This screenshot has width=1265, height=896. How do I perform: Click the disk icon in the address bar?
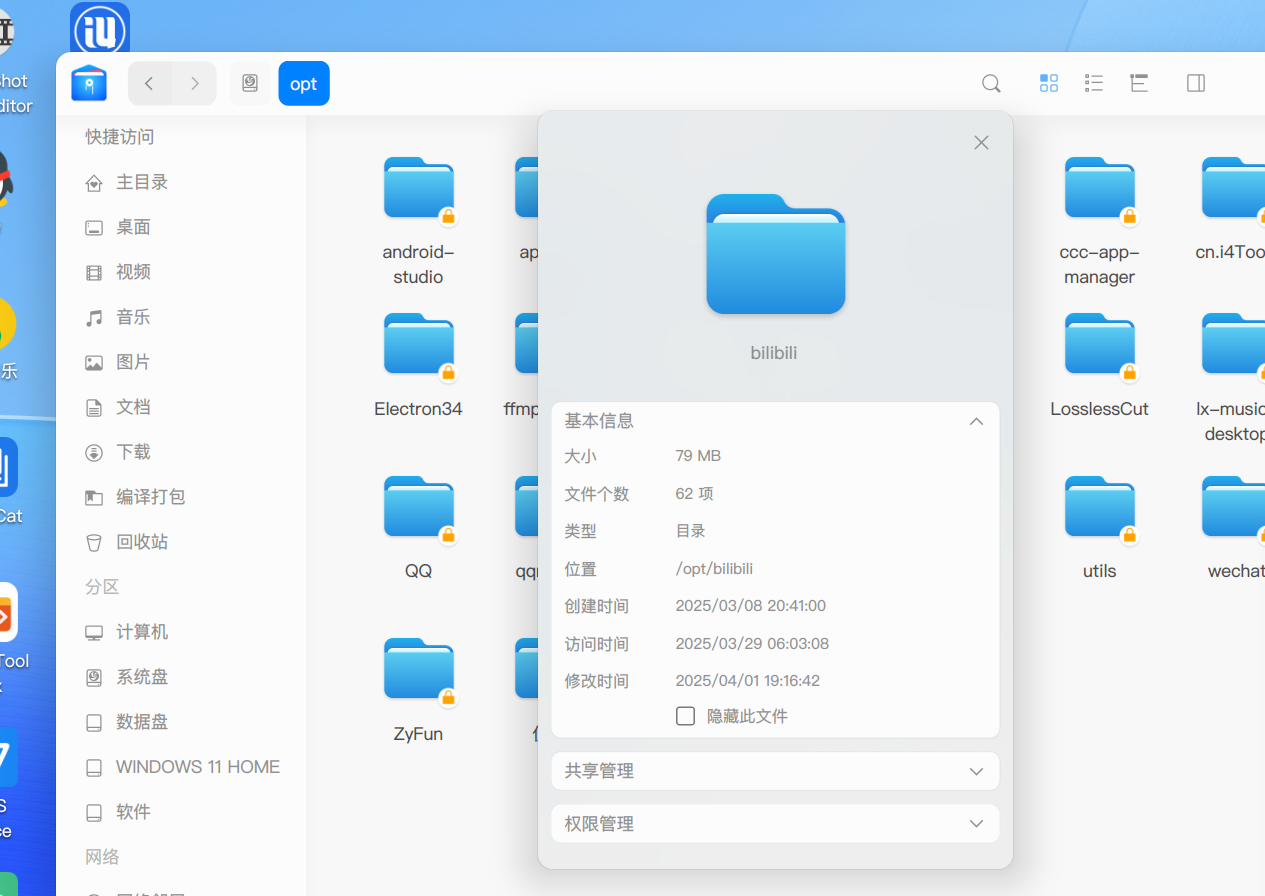(250, 84)
